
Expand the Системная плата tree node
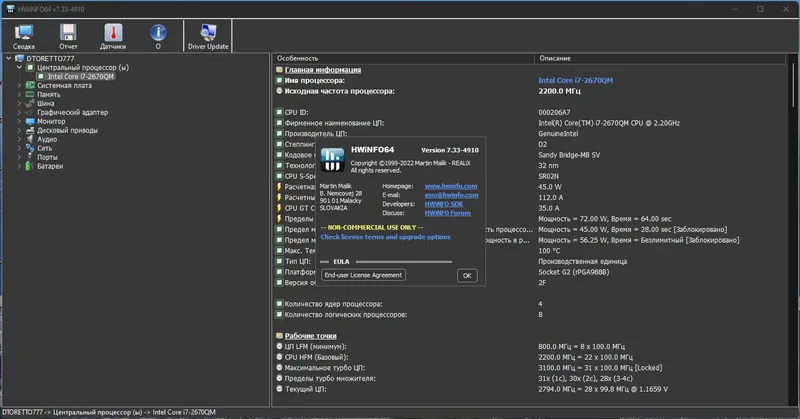19,85
